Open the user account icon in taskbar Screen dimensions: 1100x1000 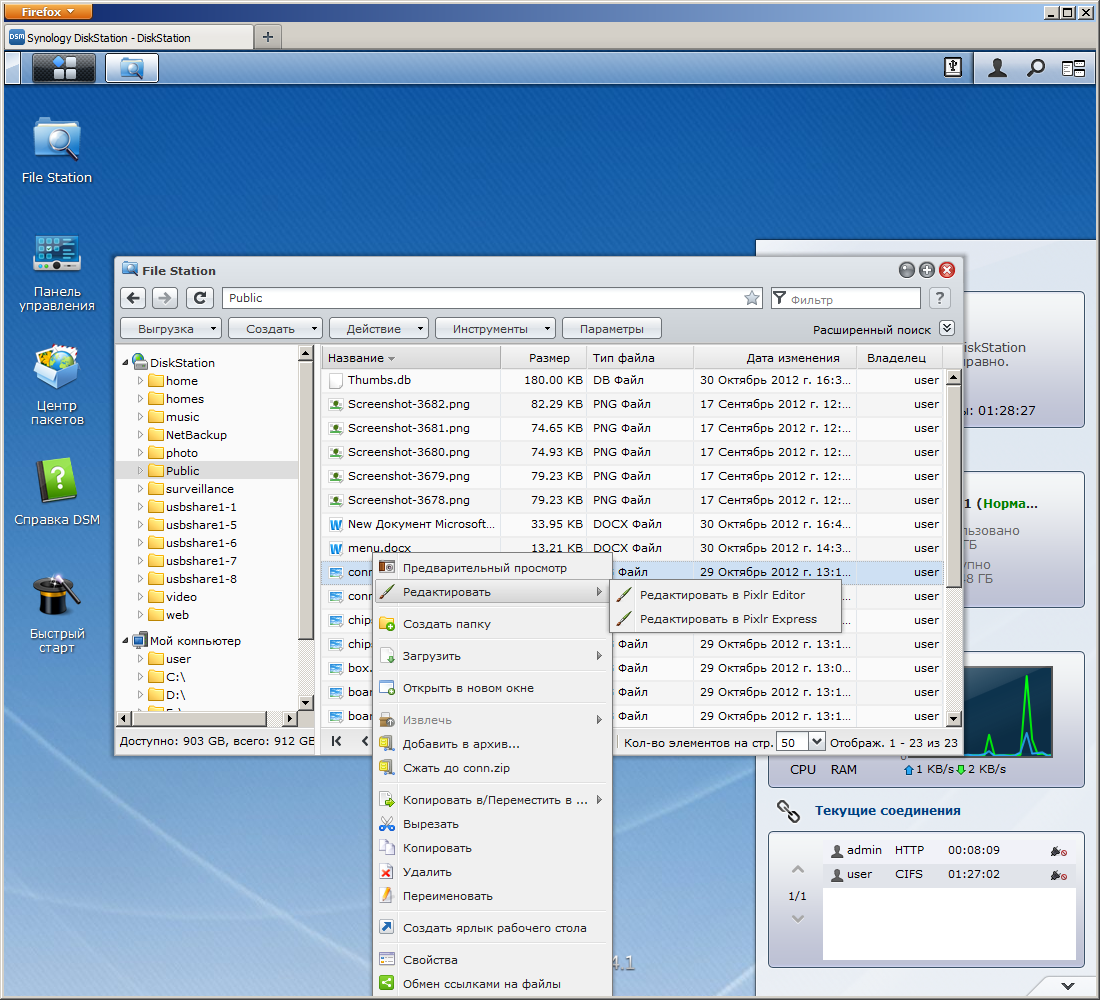(997, 68)
